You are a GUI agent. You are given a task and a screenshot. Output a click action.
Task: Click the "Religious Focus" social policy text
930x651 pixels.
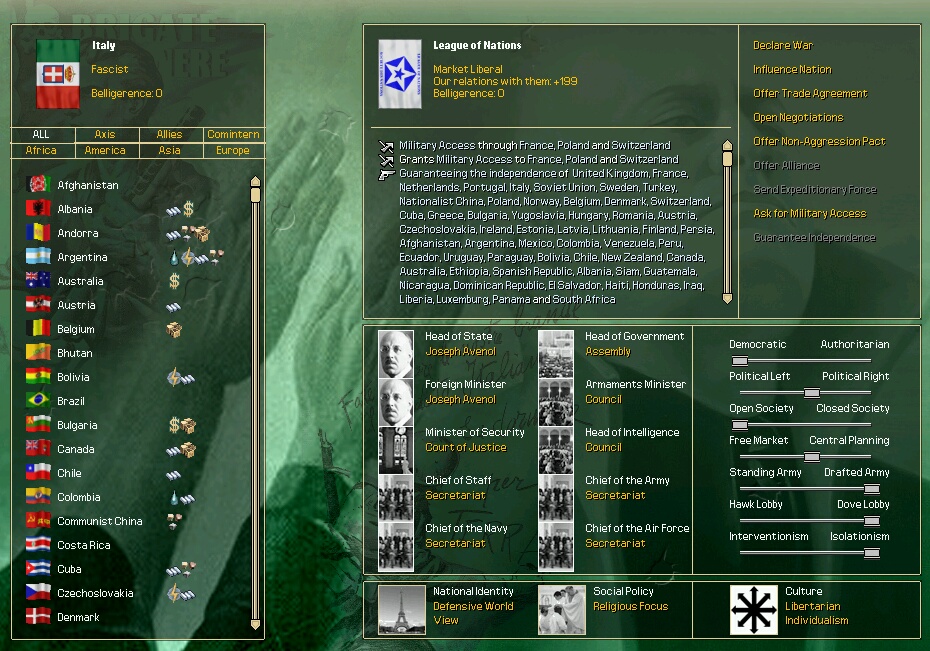point(630,607)
